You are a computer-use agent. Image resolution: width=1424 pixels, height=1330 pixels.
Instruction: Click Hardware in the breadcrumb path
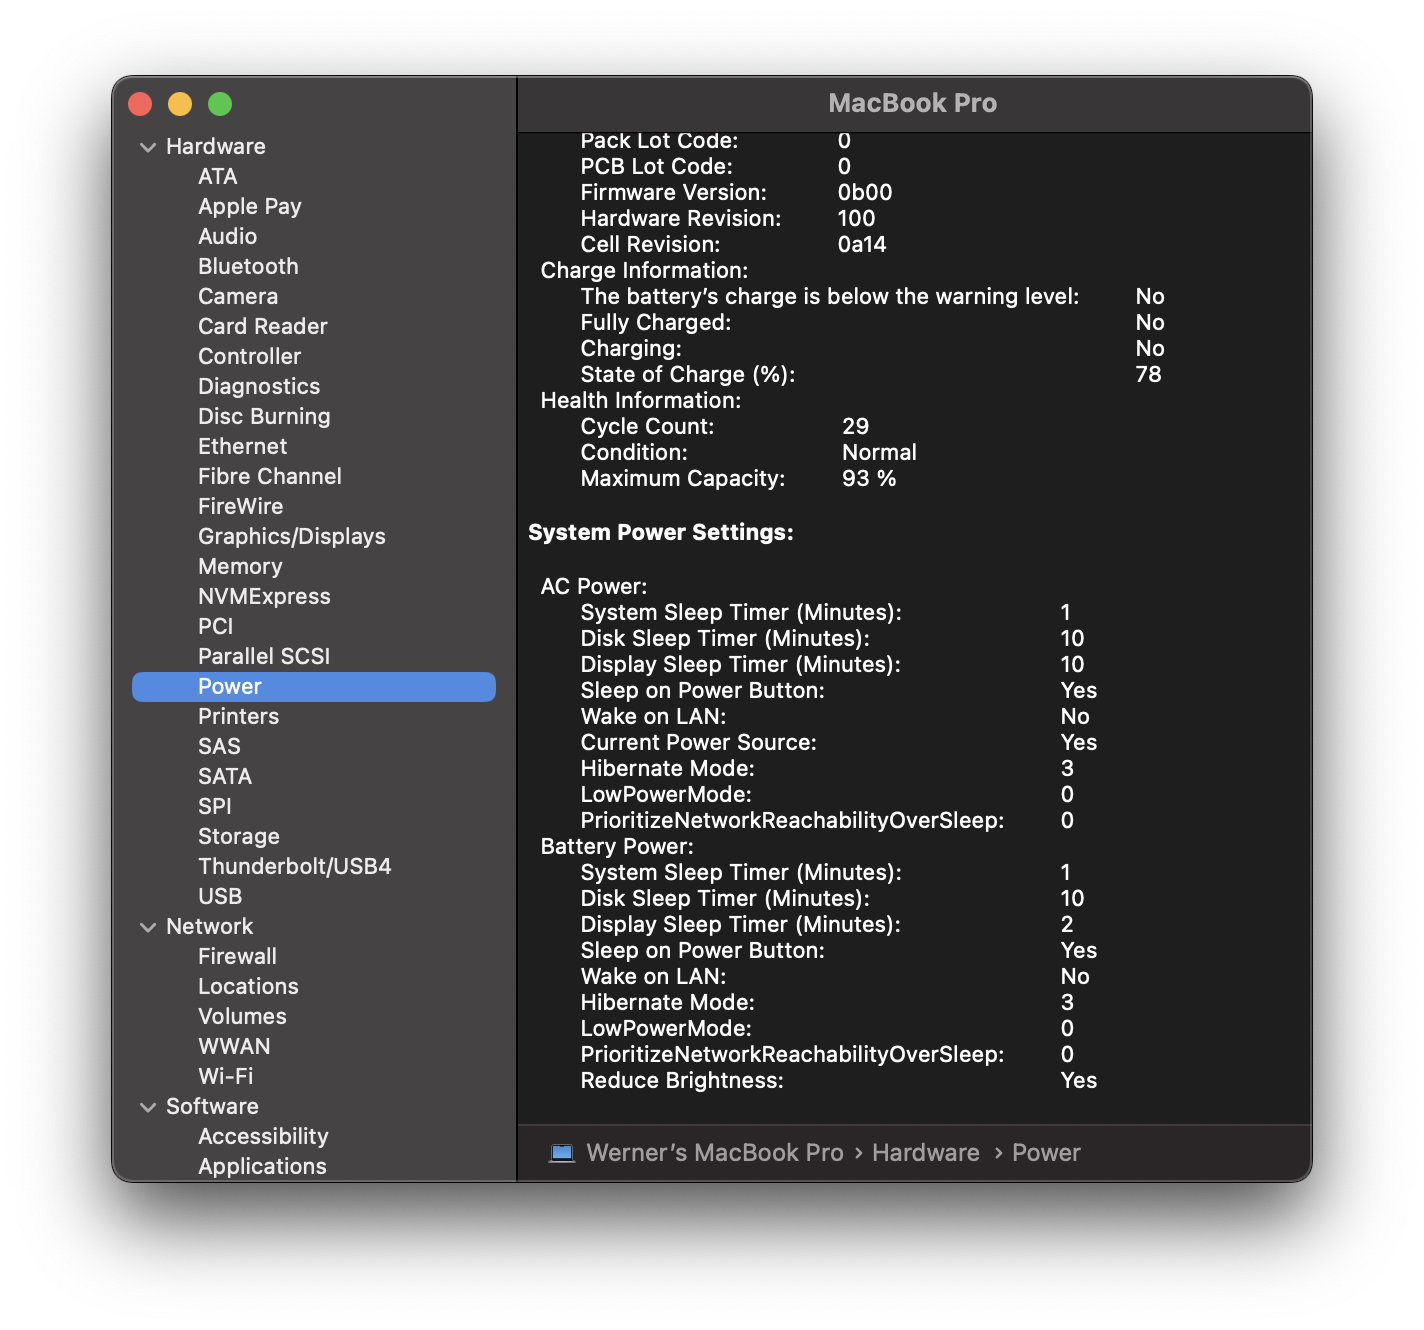pyautogui.click(x=925, y=1152)
